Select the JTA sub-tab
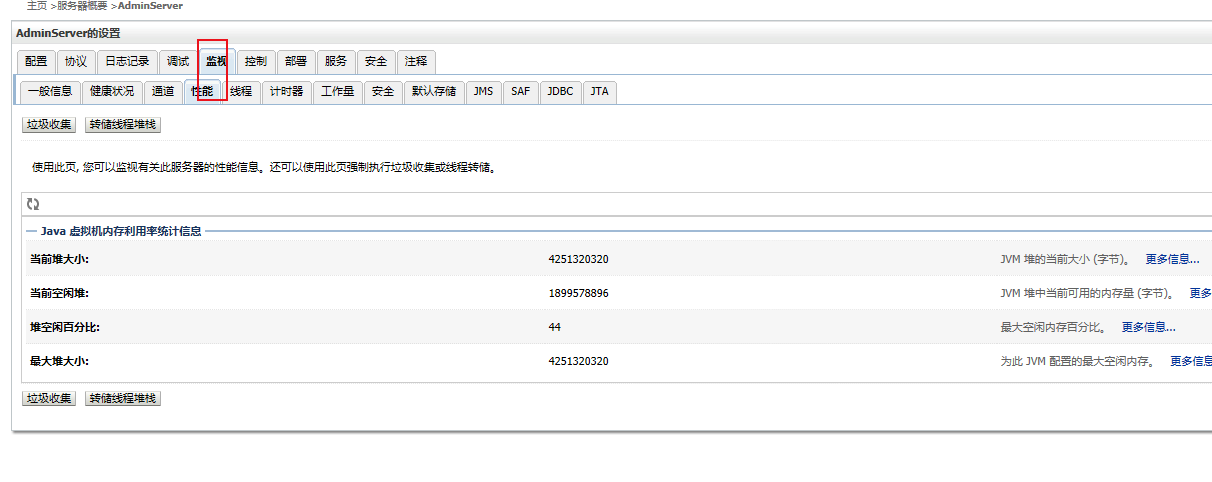Screen dimensions: 1212x482 [x=599, y=92]
